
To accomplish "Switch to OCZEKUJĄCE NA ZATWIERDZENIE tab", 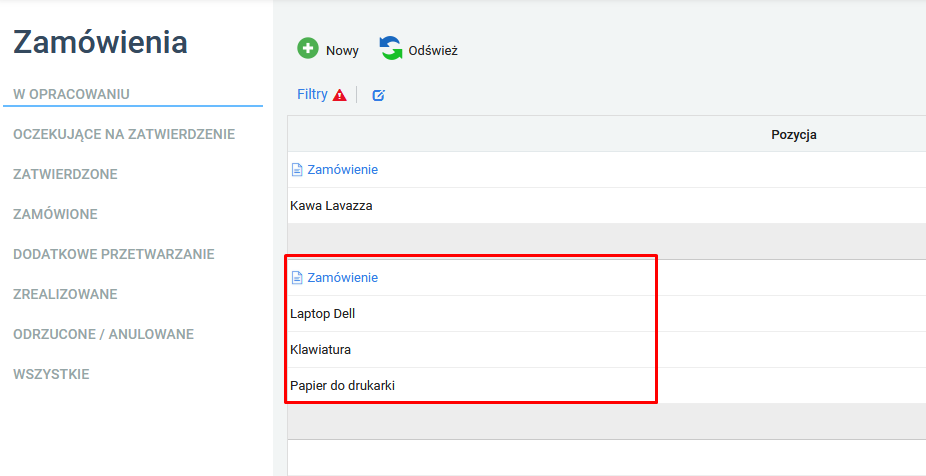I will pos(124,135).
